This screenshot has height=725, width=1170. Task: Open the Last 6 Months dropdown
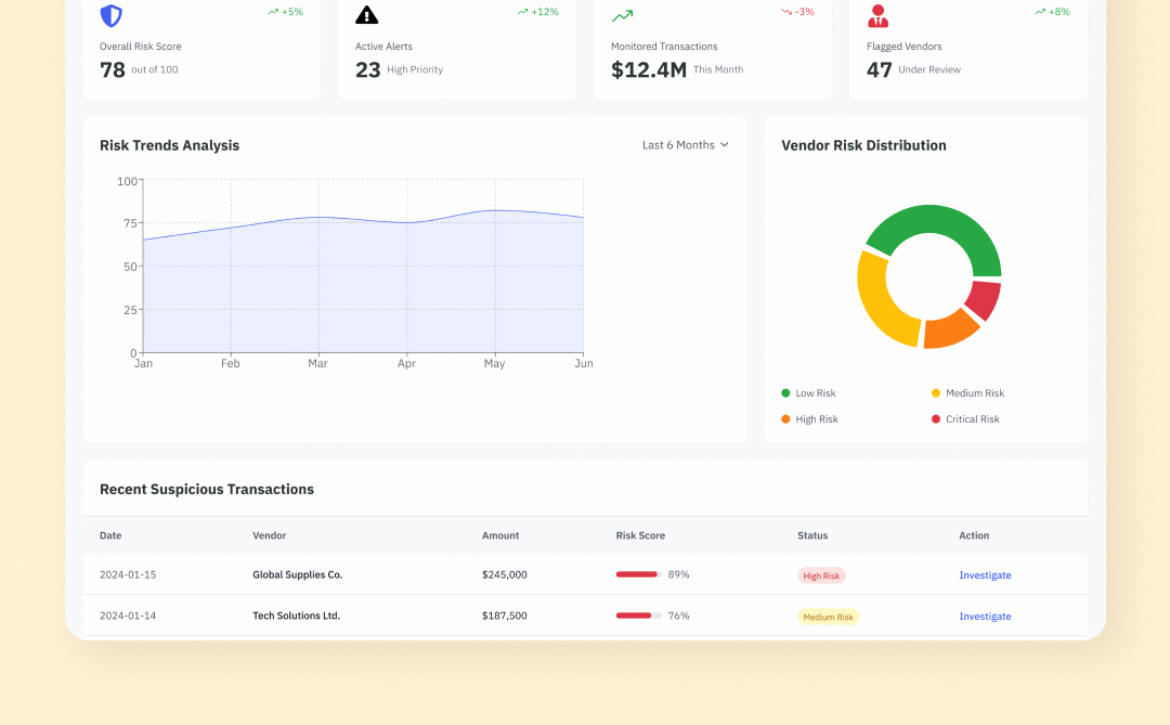pyautogui.click(x=685, y=145)
